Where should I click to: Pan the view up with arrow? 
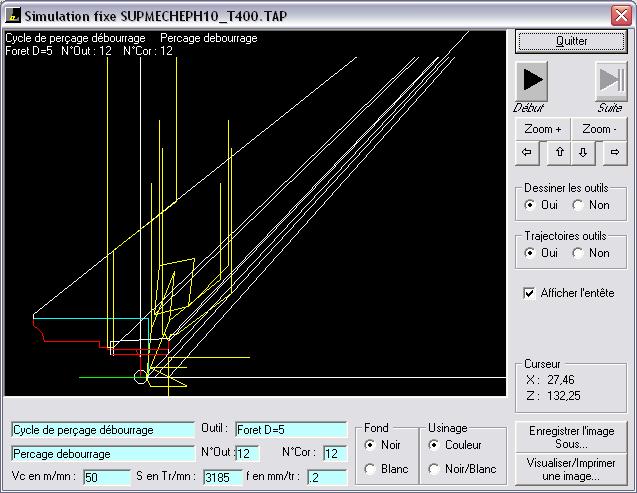click(x=560, y=152)
